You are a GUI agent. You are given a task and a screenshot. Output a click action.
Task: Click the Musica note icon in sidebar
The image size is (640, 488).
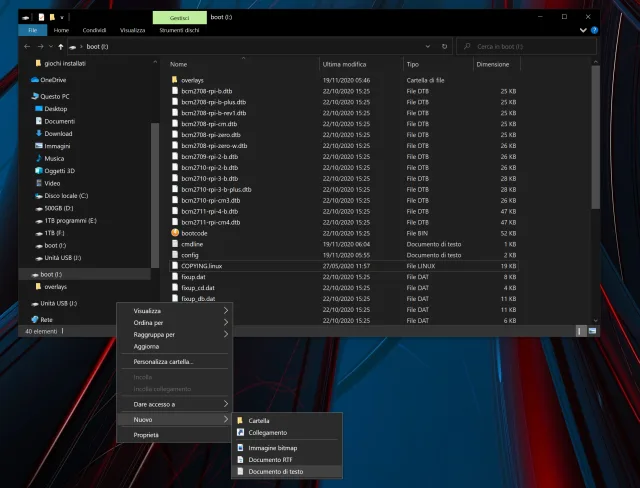[39, 158]
